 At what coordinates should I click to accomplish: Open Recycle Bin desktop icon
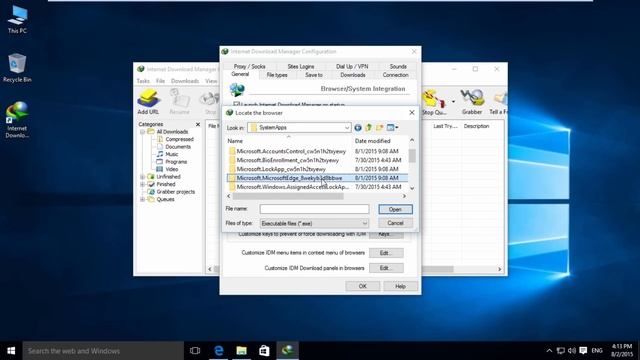coord(17,68)
